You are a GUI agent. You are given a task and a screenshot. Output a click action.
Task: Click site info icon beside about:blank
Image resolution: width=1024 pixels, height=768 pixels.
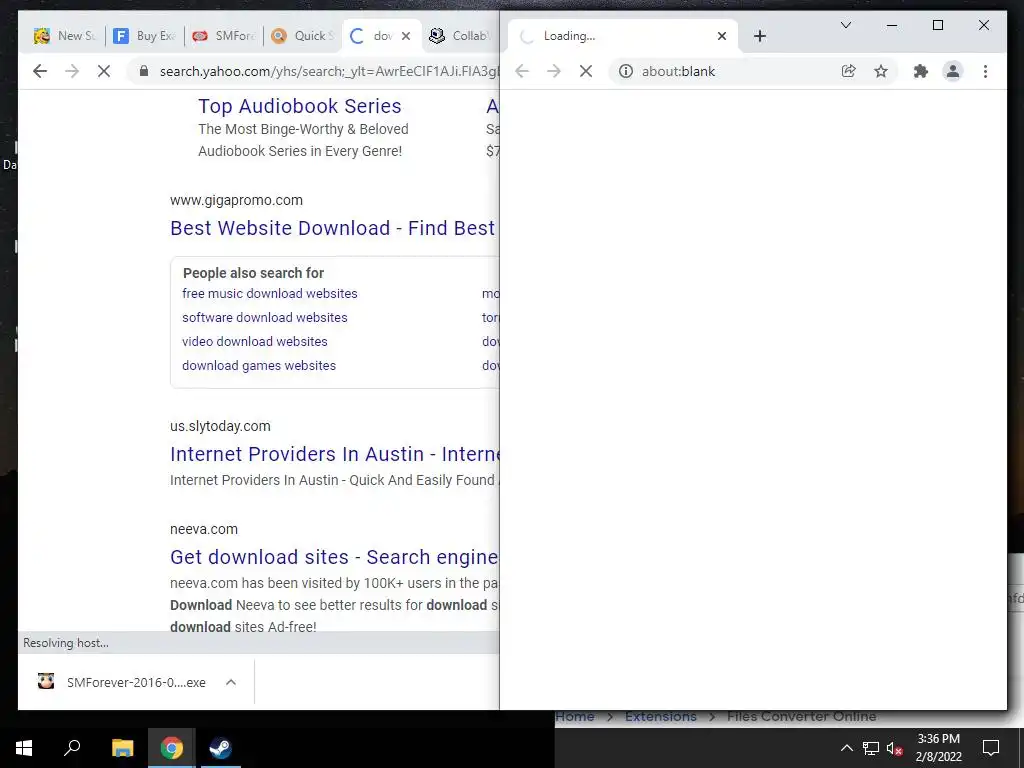pos(626,71)
